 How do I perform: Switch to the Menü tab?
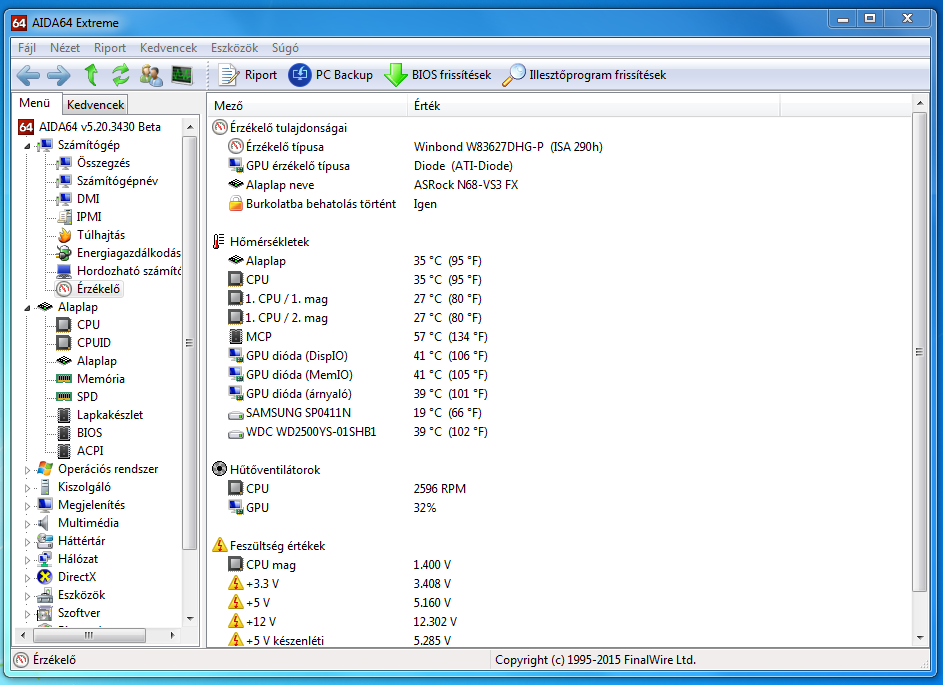pos(35,103)
